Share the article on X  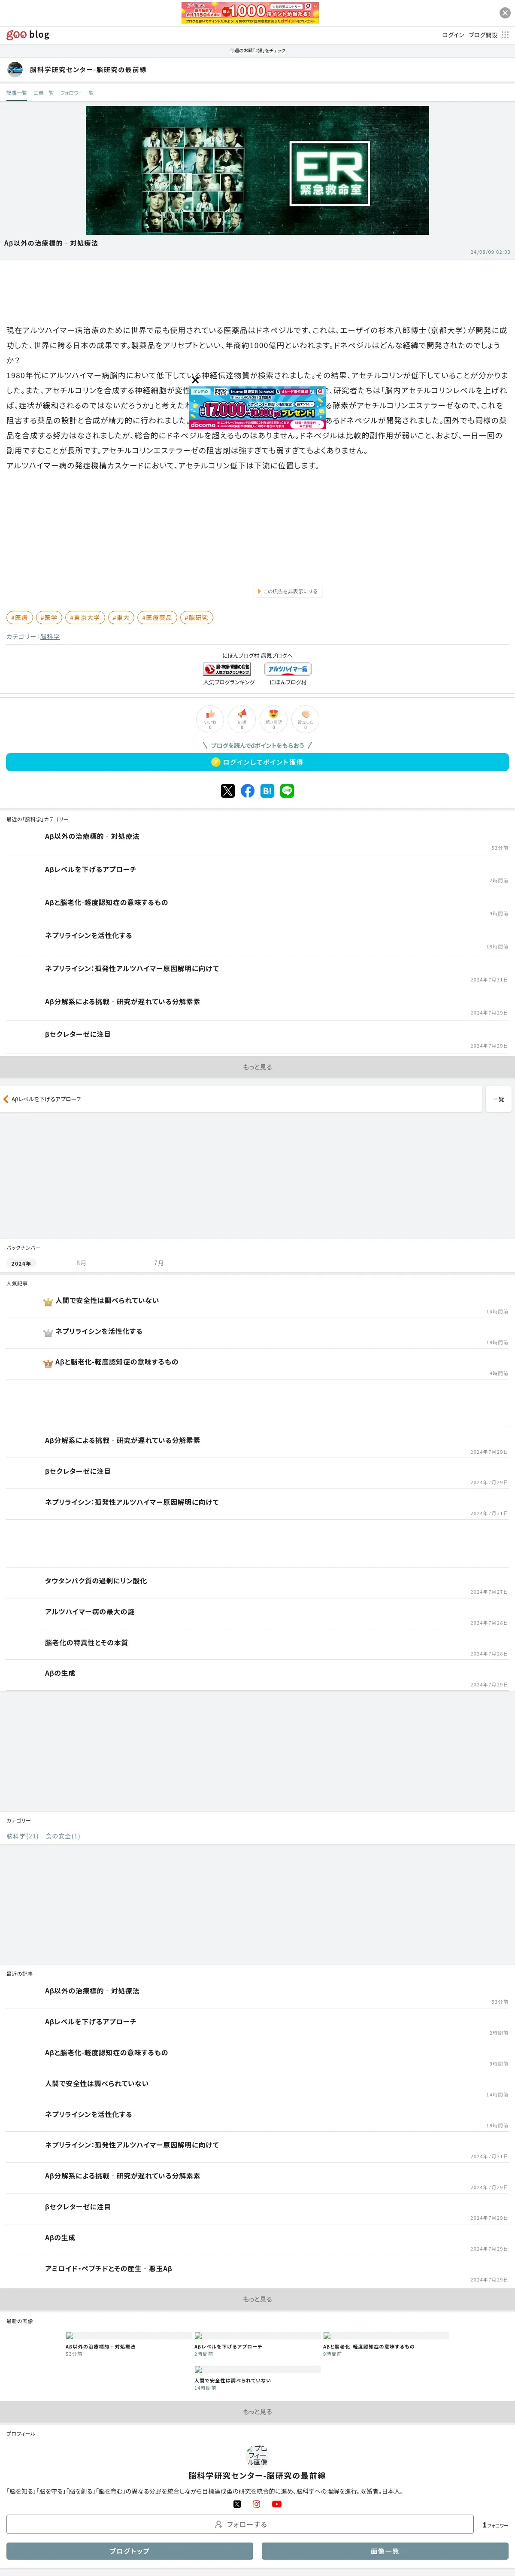point(228,791)
